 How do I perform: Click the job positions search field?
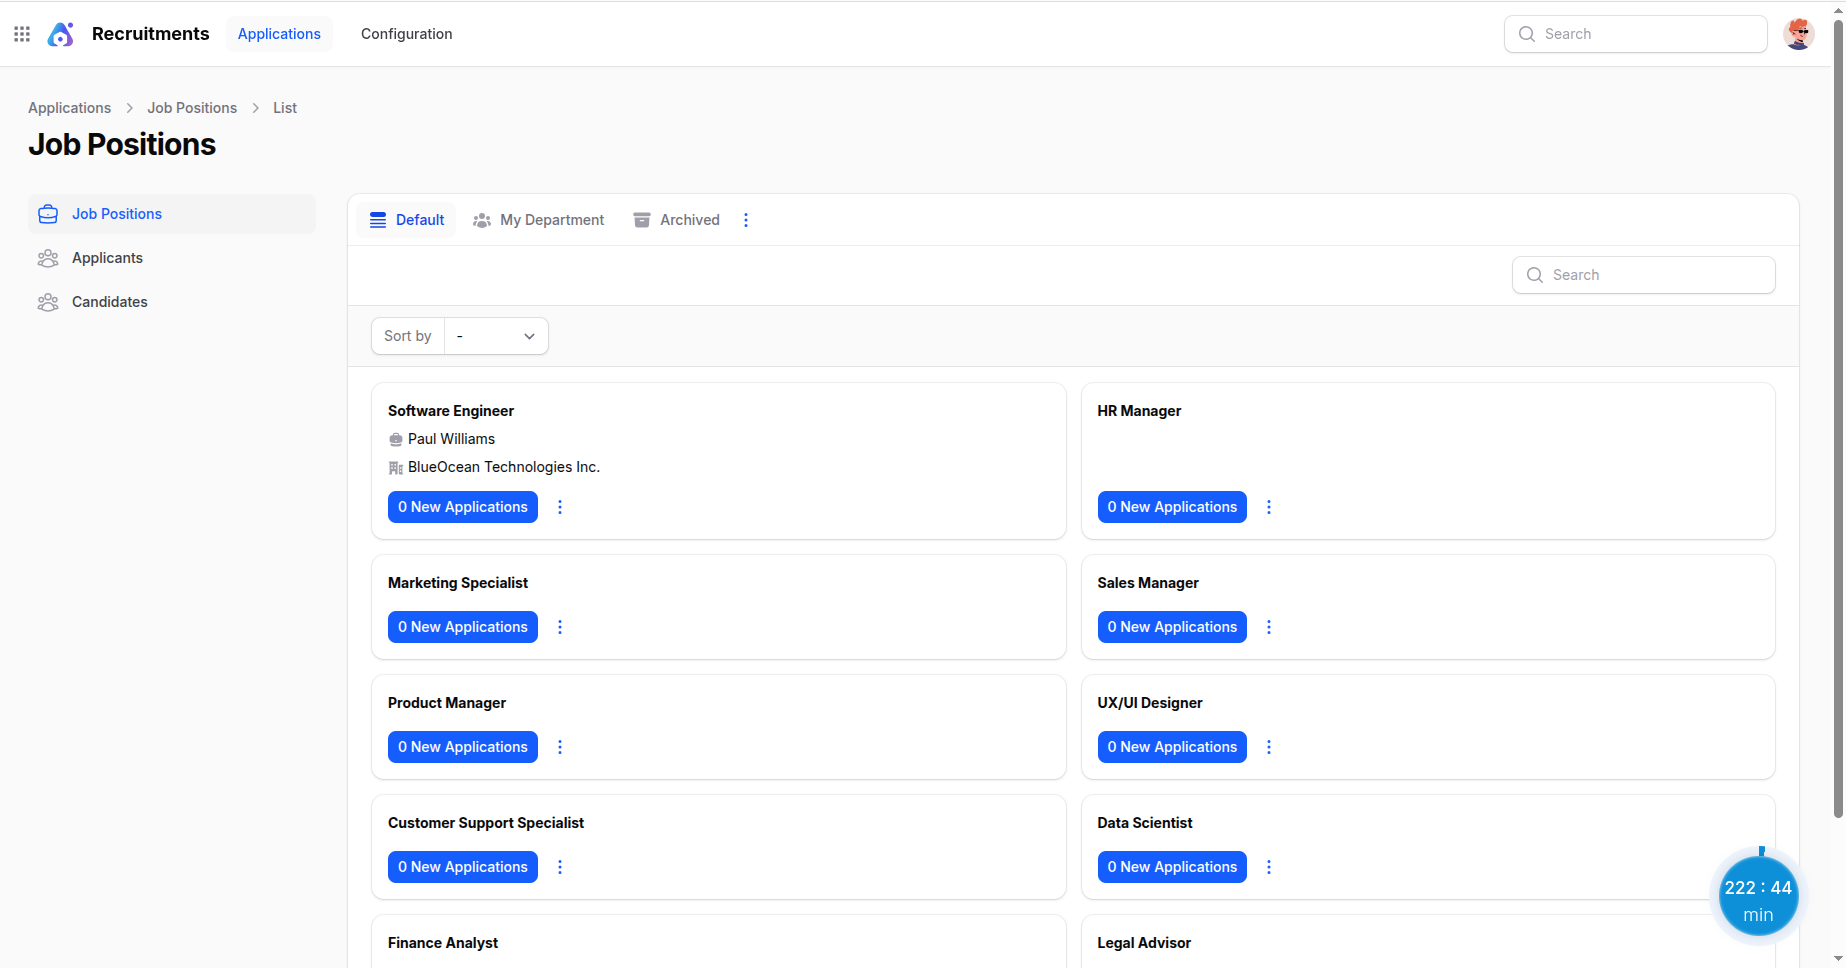click(x=1643, y=275)
